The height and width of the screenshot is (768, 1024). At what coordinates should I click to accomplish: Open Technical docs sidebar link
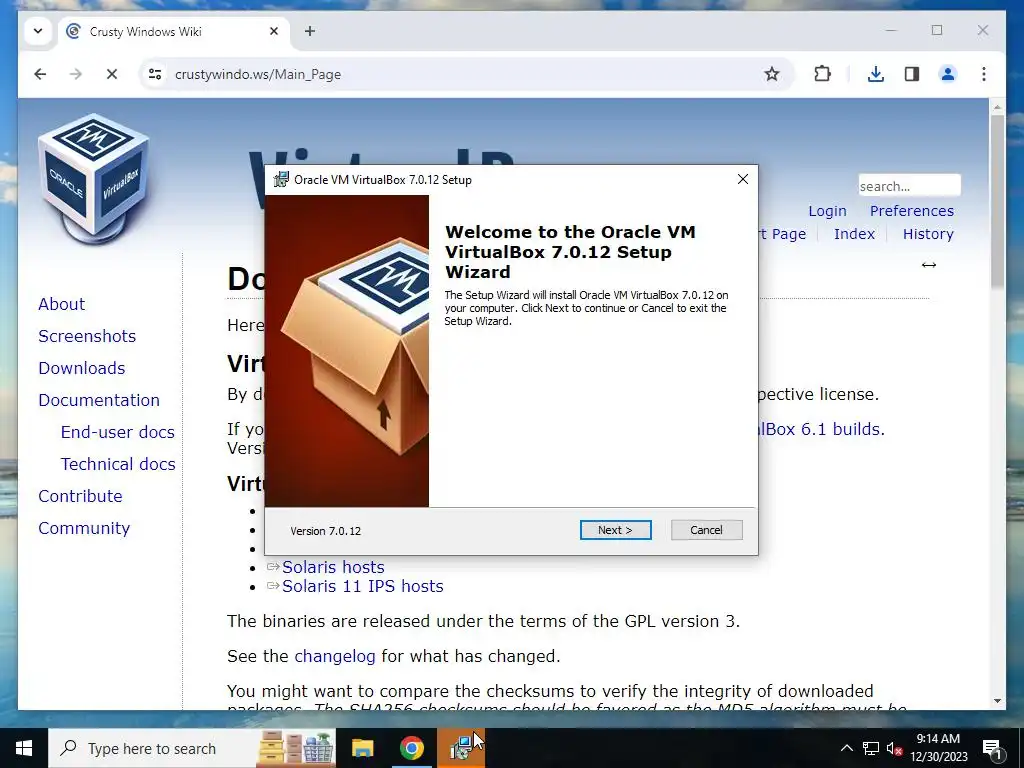[x=118, y=464]
